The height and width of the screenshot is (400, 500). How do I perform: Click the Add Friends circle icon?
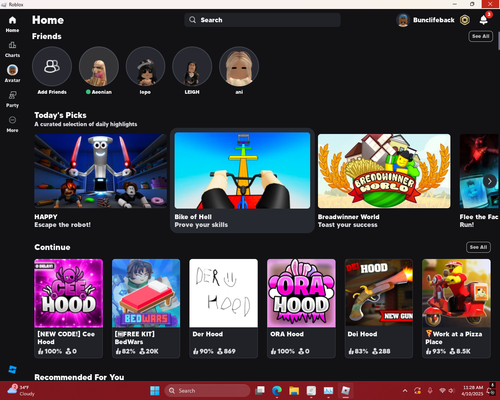[52, 66]
